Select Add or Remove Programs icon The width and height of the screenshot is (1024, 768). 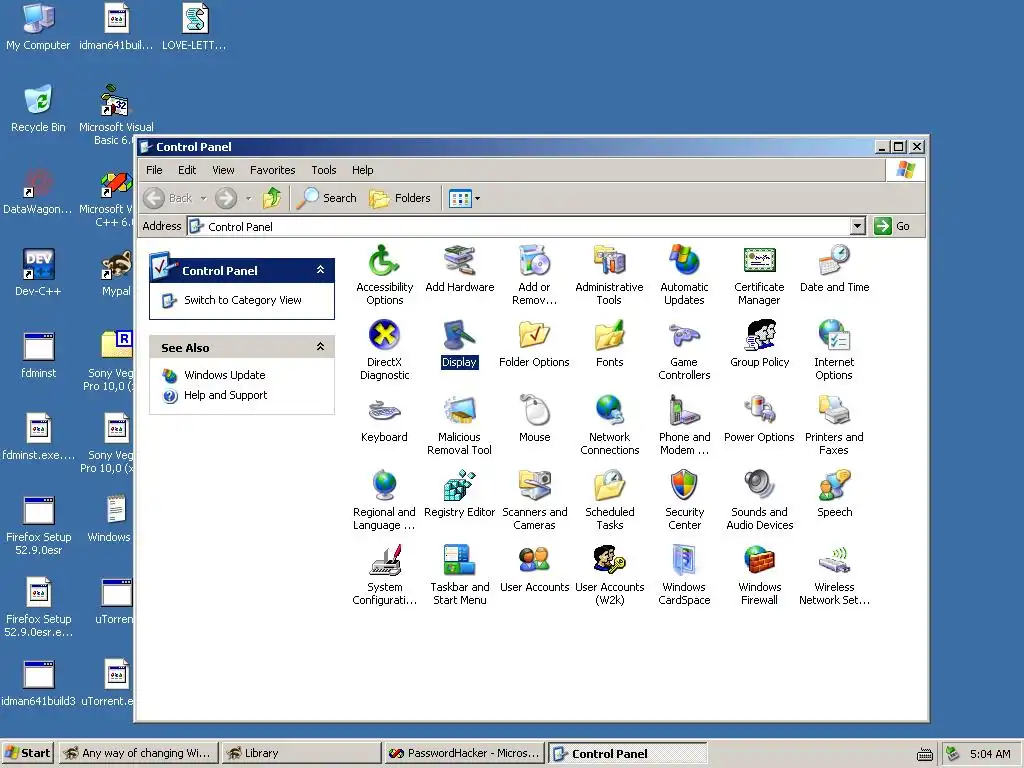(534, 261)
